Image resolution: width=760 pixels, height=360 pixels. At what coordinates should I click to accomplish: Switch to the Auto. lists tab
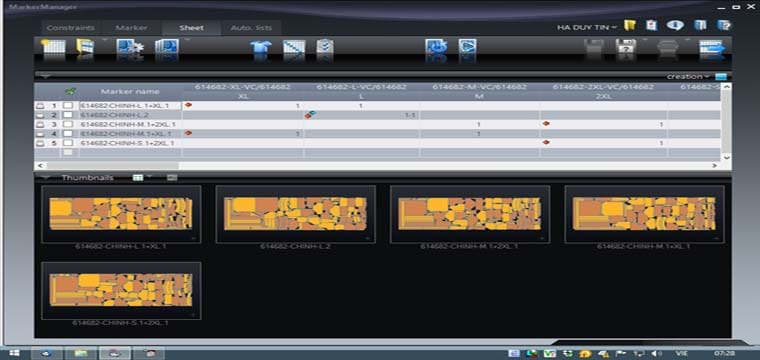click(251, 28)
